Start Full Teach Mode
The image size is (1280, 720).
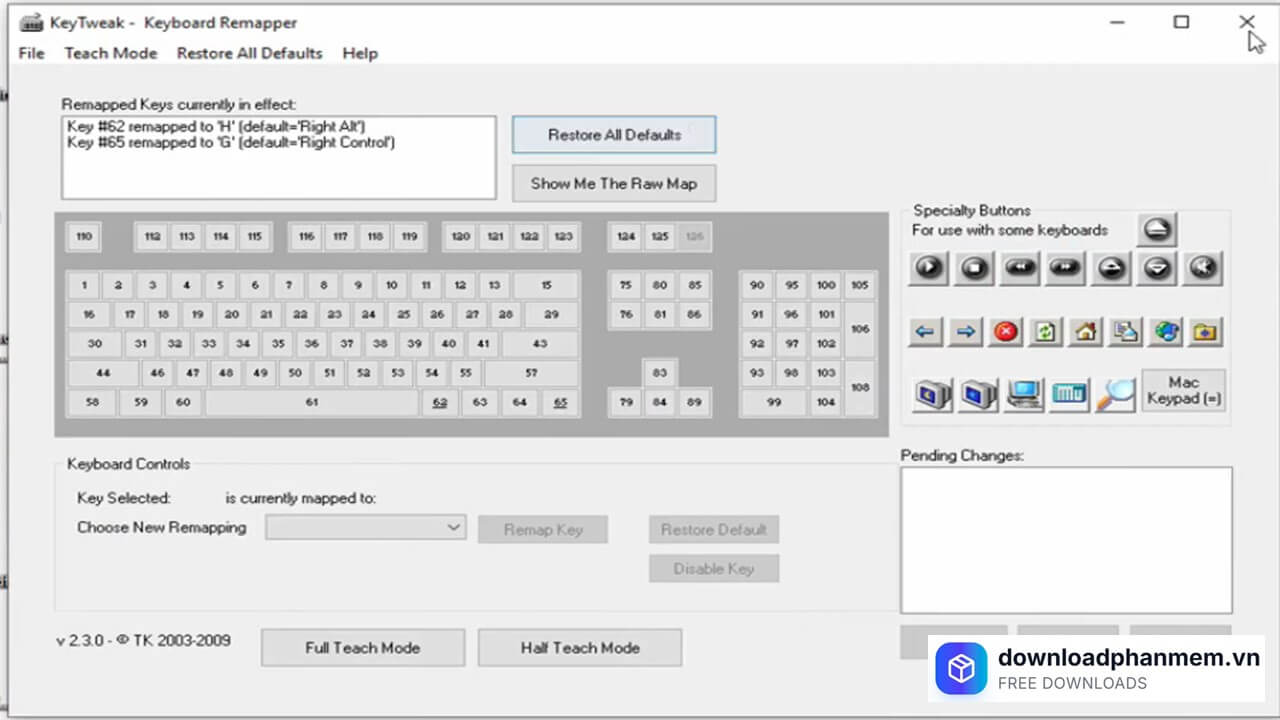click(x=363, y=648)
